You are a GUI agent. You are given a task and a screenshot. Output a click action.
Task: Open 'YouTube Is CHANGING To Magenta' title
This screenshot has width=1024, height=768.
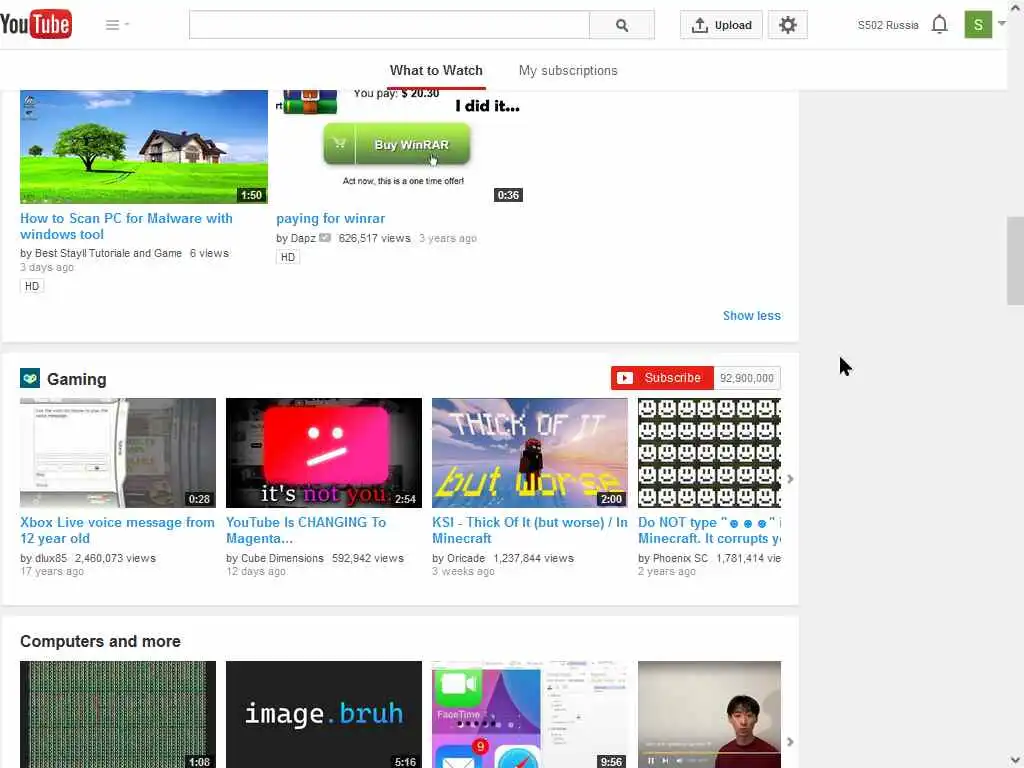click(306, 530)
